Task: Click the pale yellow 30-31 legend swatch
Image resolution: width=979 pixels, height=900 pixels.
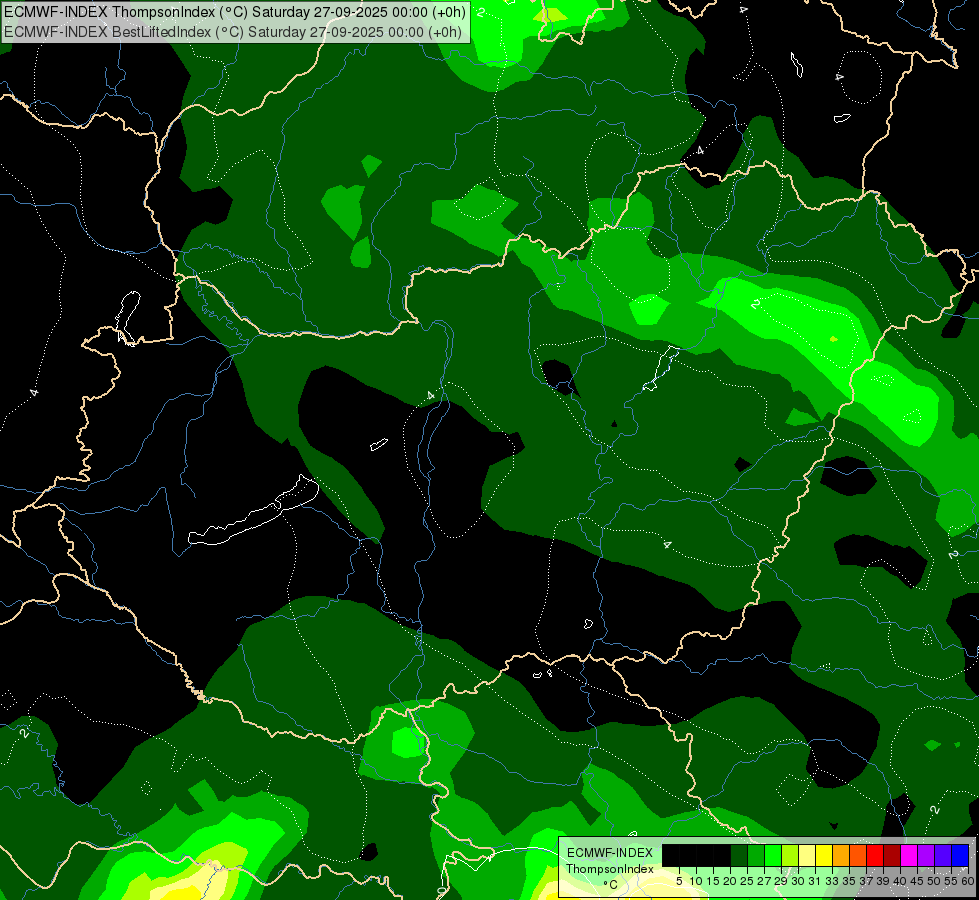Action: pyautogui.click(x=807, y=856)
